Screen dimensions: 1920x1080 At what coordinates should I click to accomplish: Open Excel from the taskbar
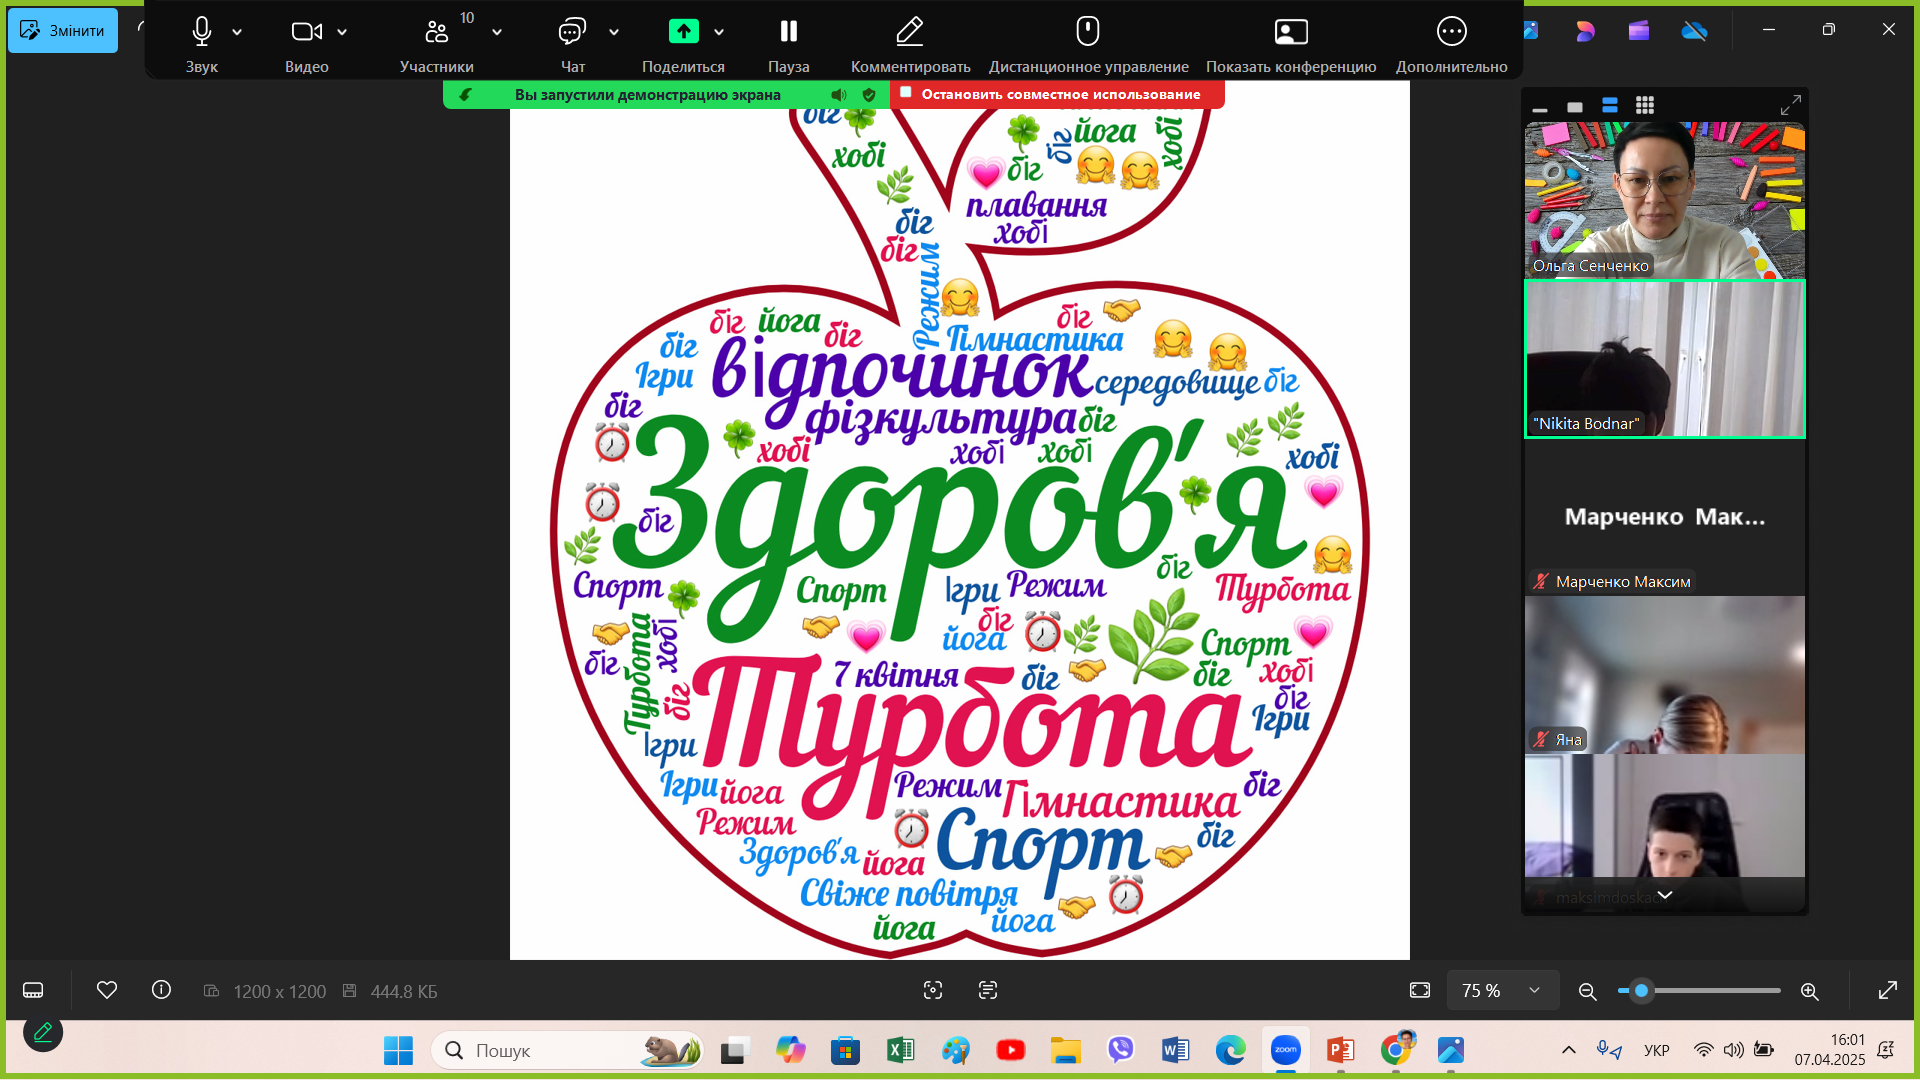(x=900, y=1050)
